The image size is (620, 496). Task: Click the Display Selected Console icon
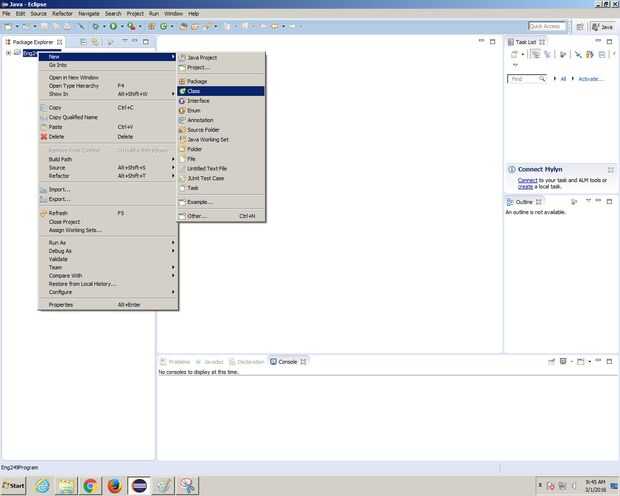click(563, 362)
